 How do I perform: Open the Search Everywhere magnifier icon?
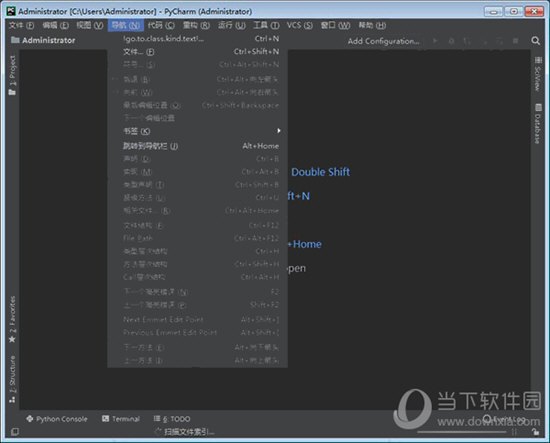click(x=535, y=41)
